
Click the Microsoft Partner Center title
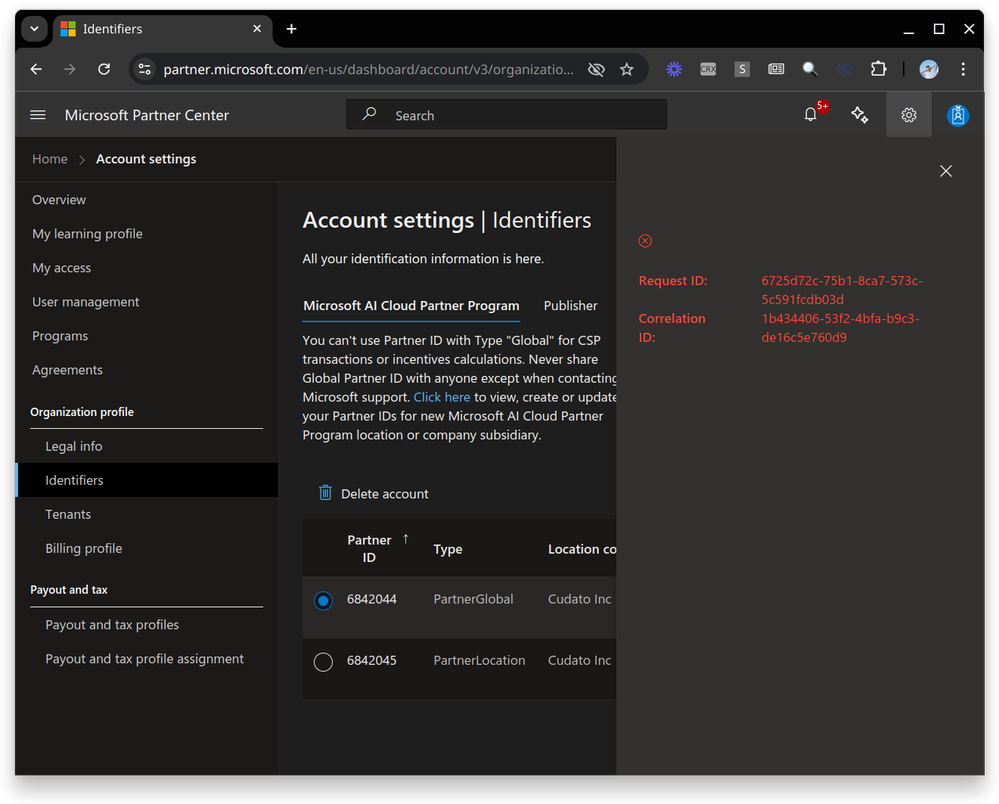[147, 115]
